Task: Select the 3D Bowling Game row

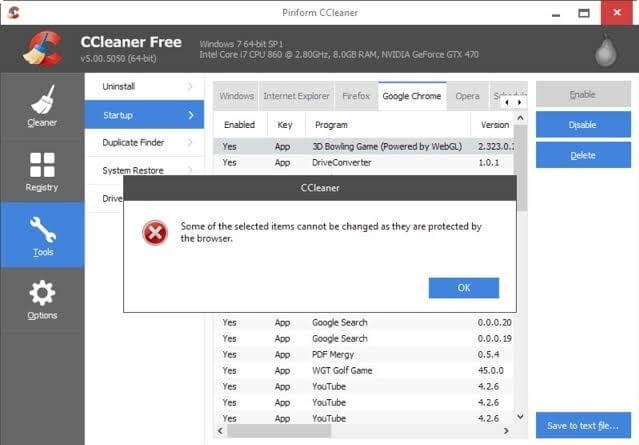Action: 364,147
